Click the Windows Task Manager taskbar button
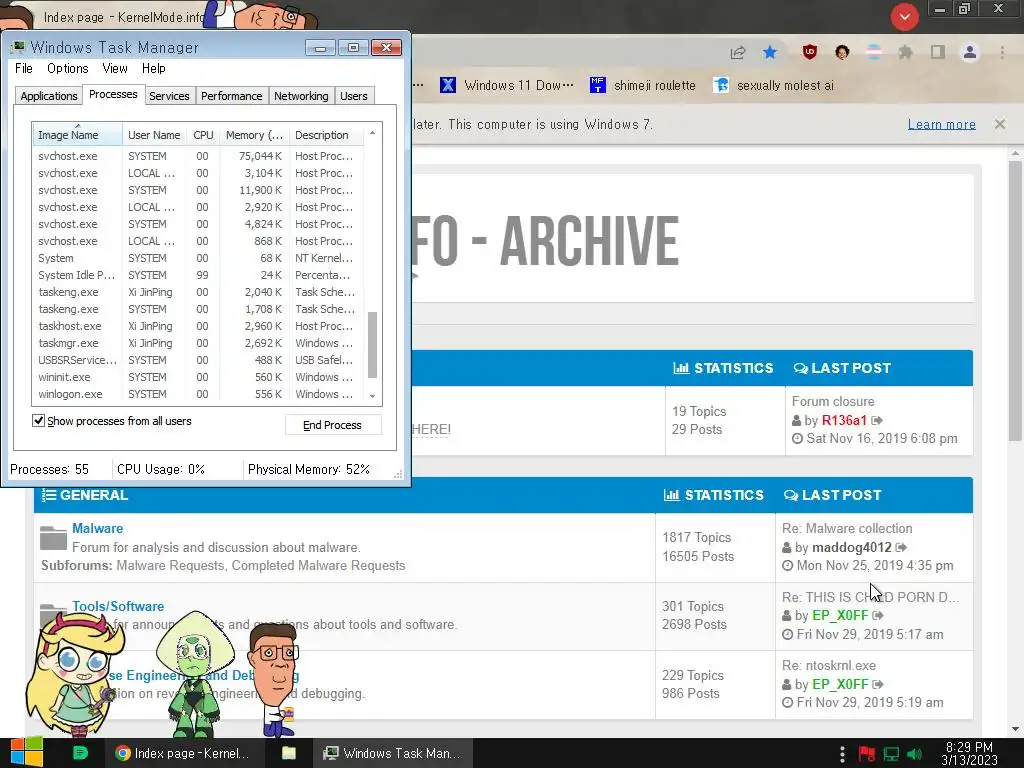Viewport: 1024px width, 768px height. pos(392,753)
